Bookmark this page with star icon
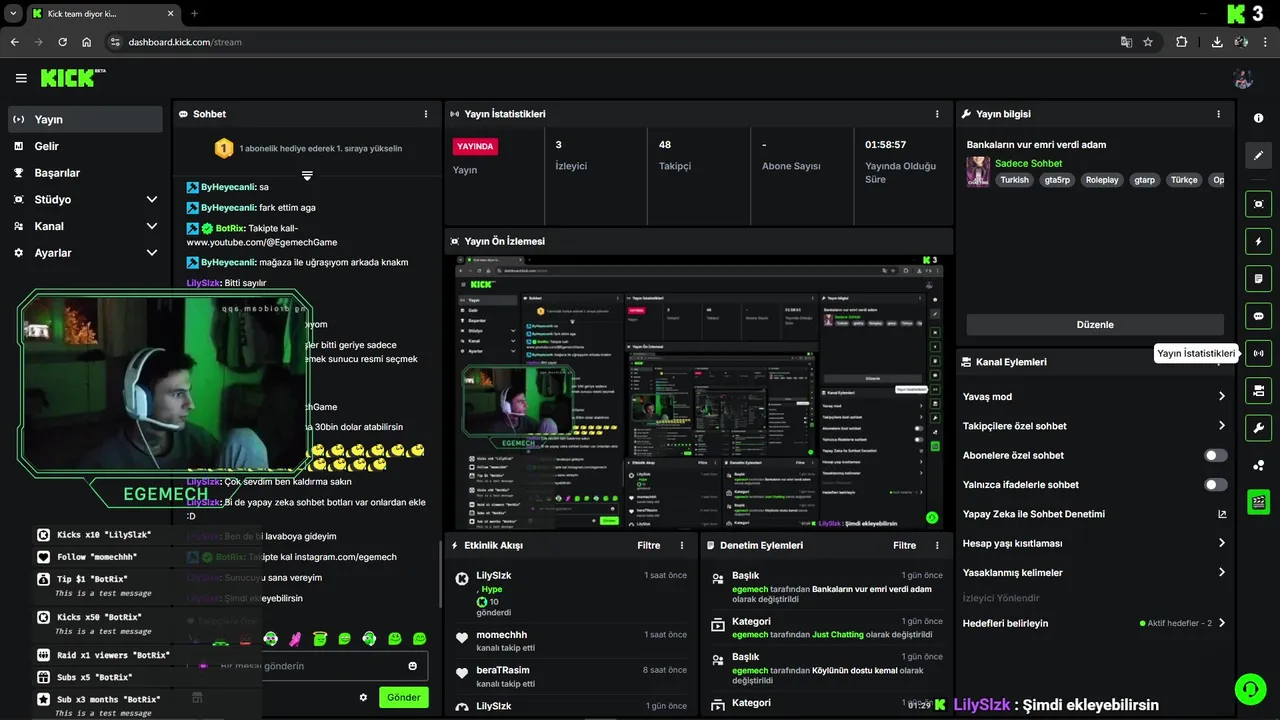The width and height of the screenshot is (1280, 720). (1148, 42)
